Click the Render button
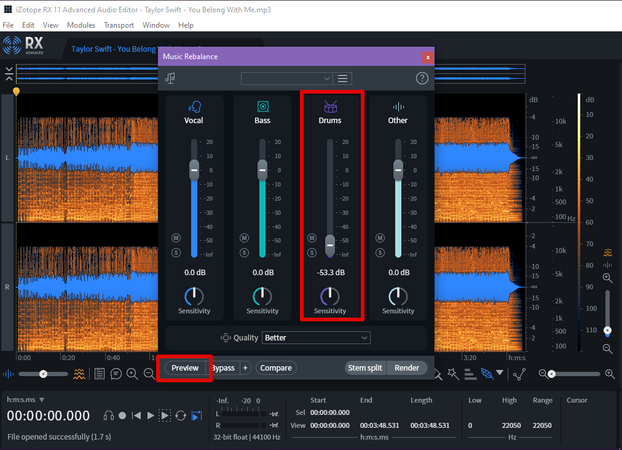This screenshot has width=622, height=450. click(407, 368)
